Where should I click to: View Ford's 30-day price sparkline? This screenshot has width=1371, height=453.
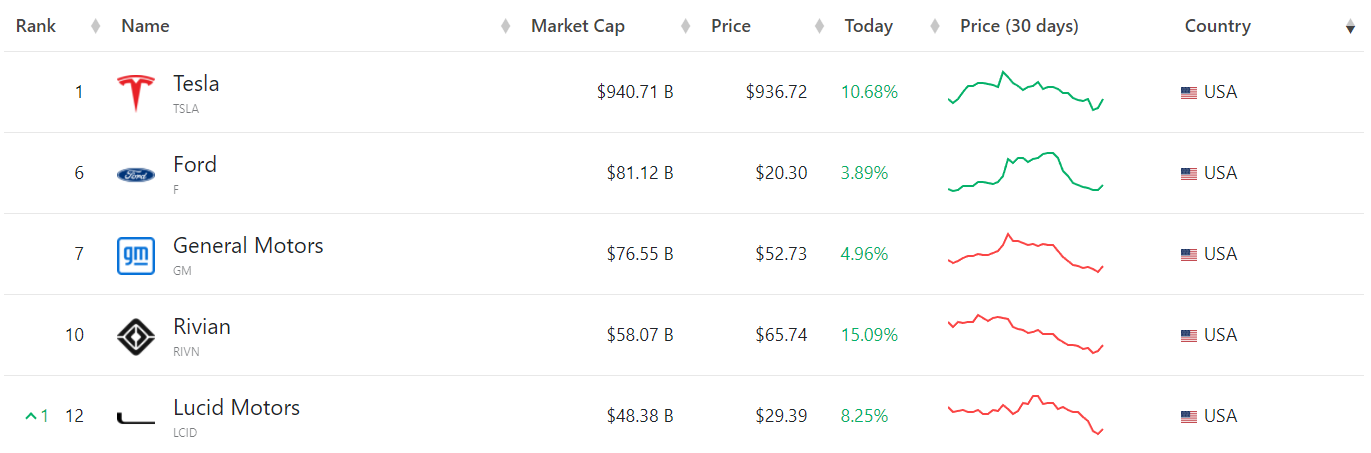pyautogui.click(x=1025, y=172)
